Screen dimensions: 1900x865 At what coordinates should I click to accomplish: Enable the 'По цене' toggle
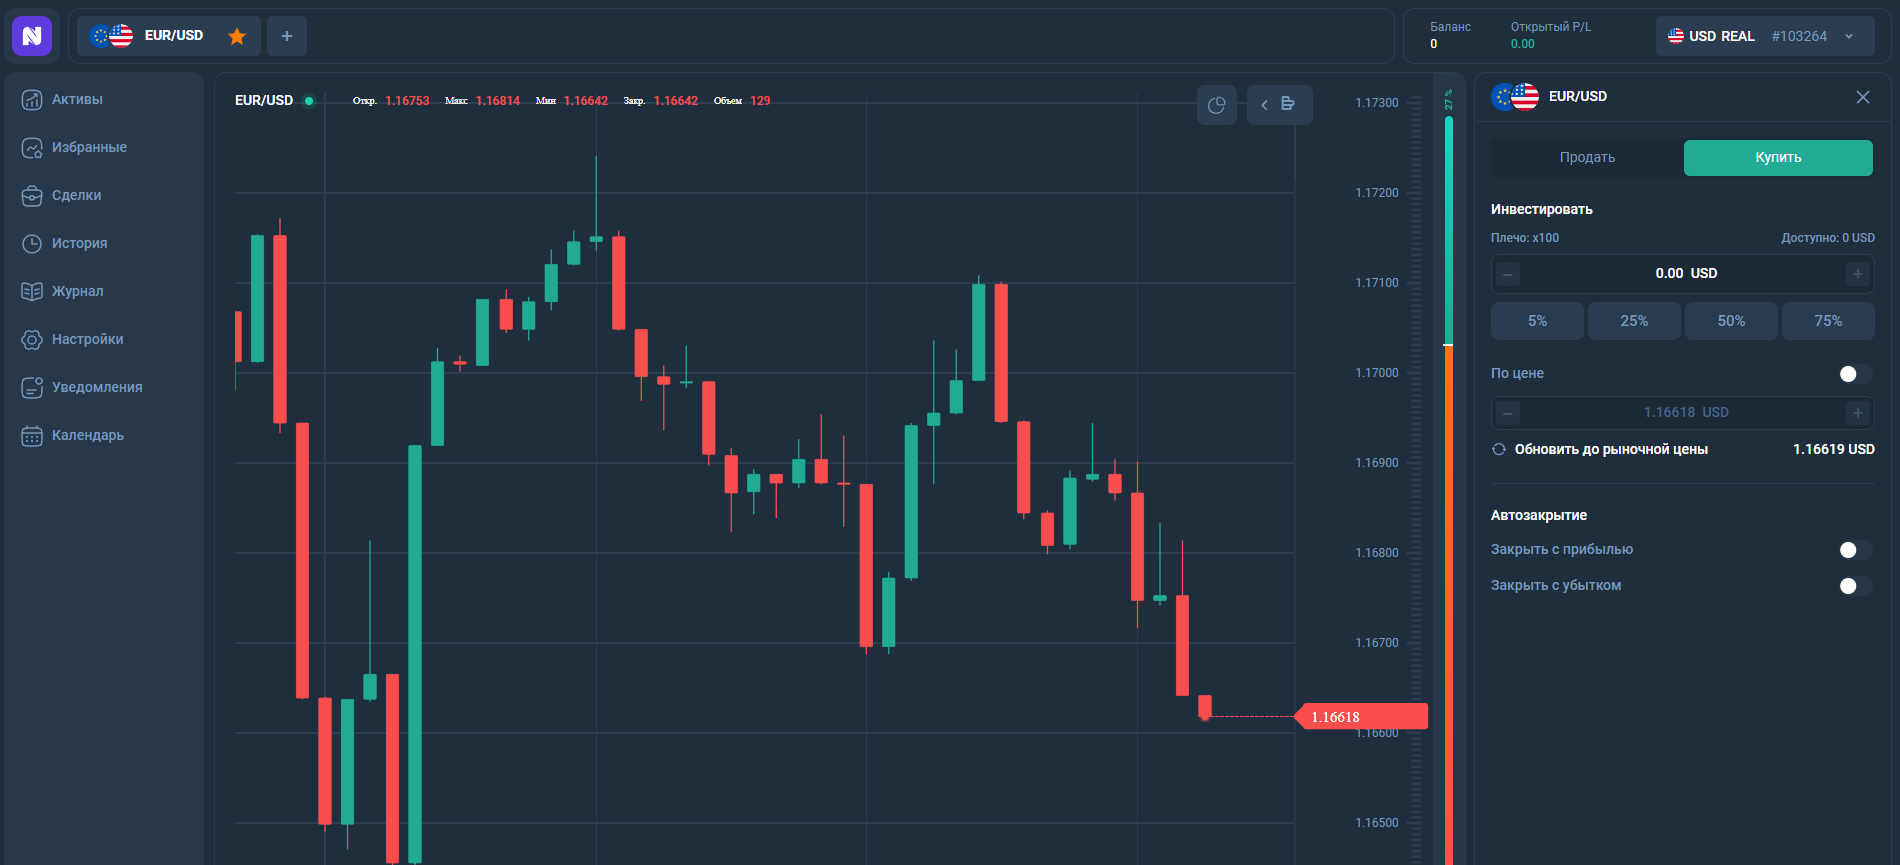(1855, 373)
